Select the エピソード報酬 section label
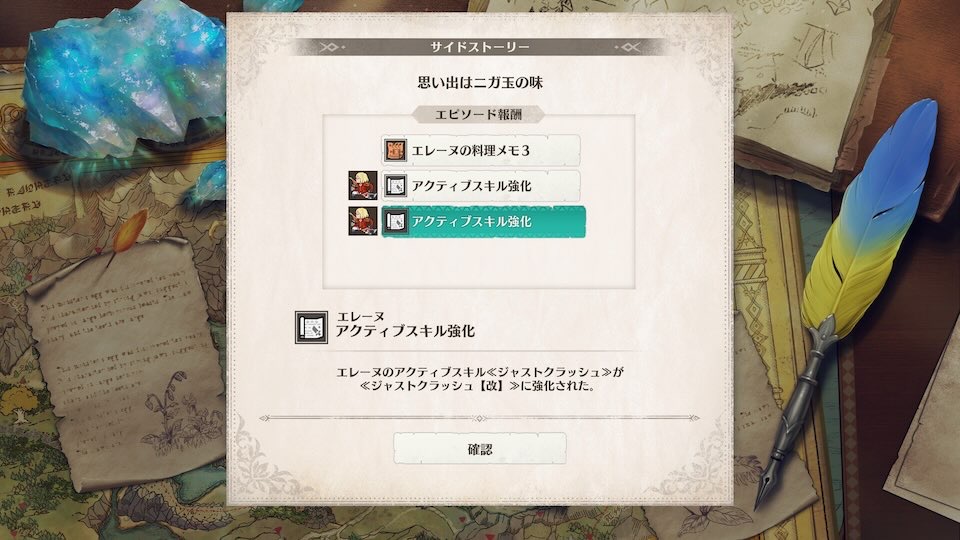This screenshot has height=540, width=960. pyautogui.click(x=479, y=114)
